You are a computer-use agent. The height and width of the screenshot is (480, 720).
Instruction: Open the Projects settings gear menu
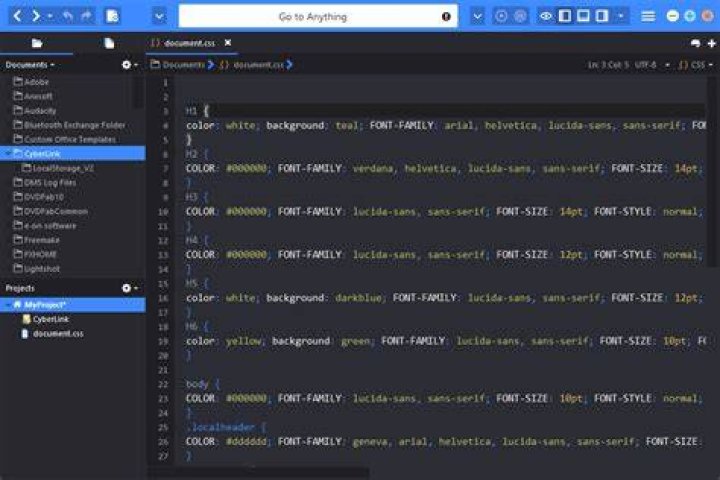(x=129, y=288)
